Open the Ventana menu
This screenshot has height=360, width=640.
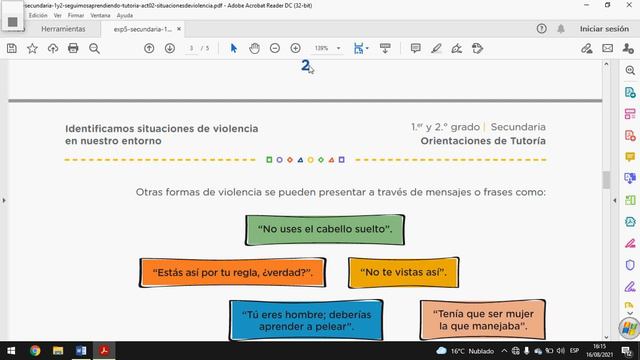coord(100,16)
